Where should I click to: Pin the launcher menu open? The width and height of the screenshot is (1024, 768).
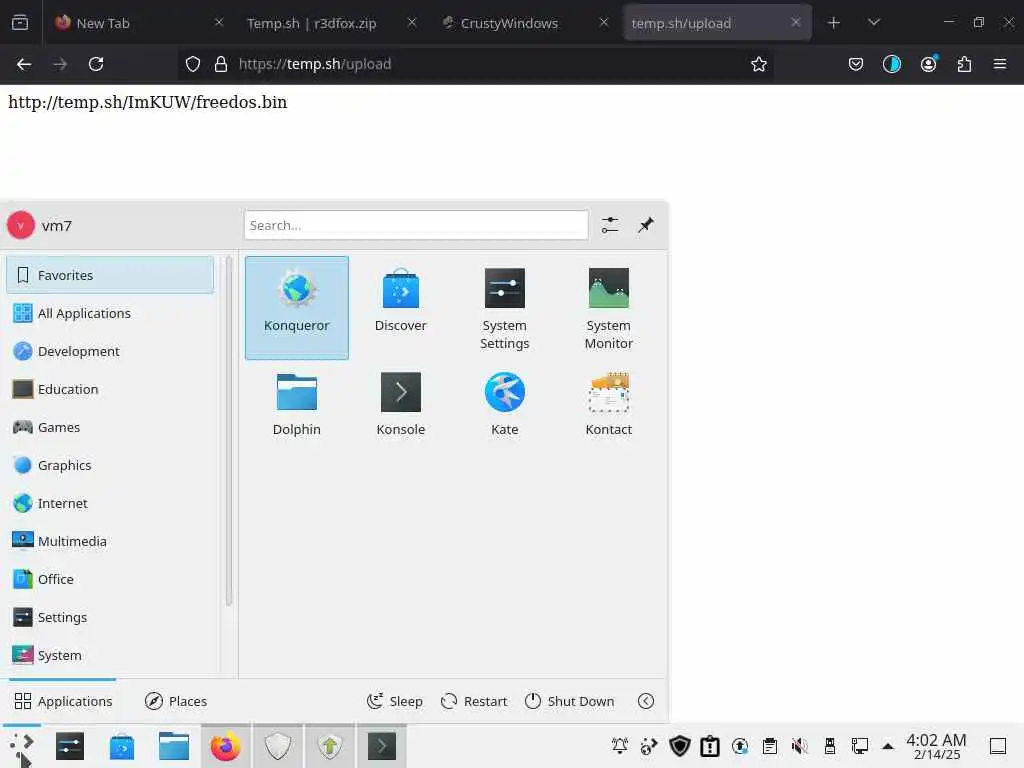tap(646, 225)
